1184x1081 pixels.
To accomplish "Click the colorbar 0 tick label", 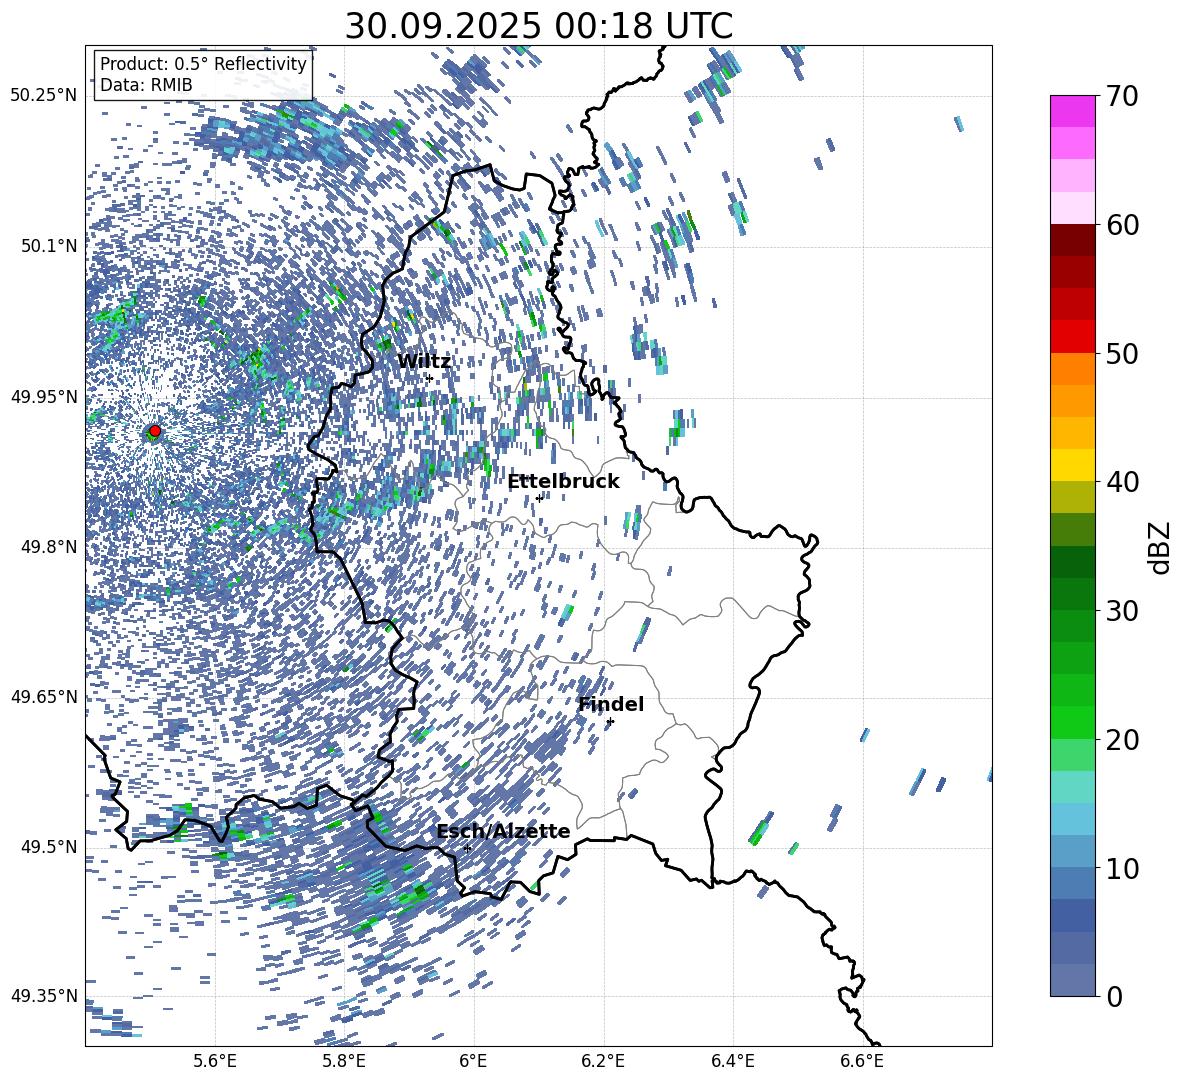I will [x=1114, y=996].
